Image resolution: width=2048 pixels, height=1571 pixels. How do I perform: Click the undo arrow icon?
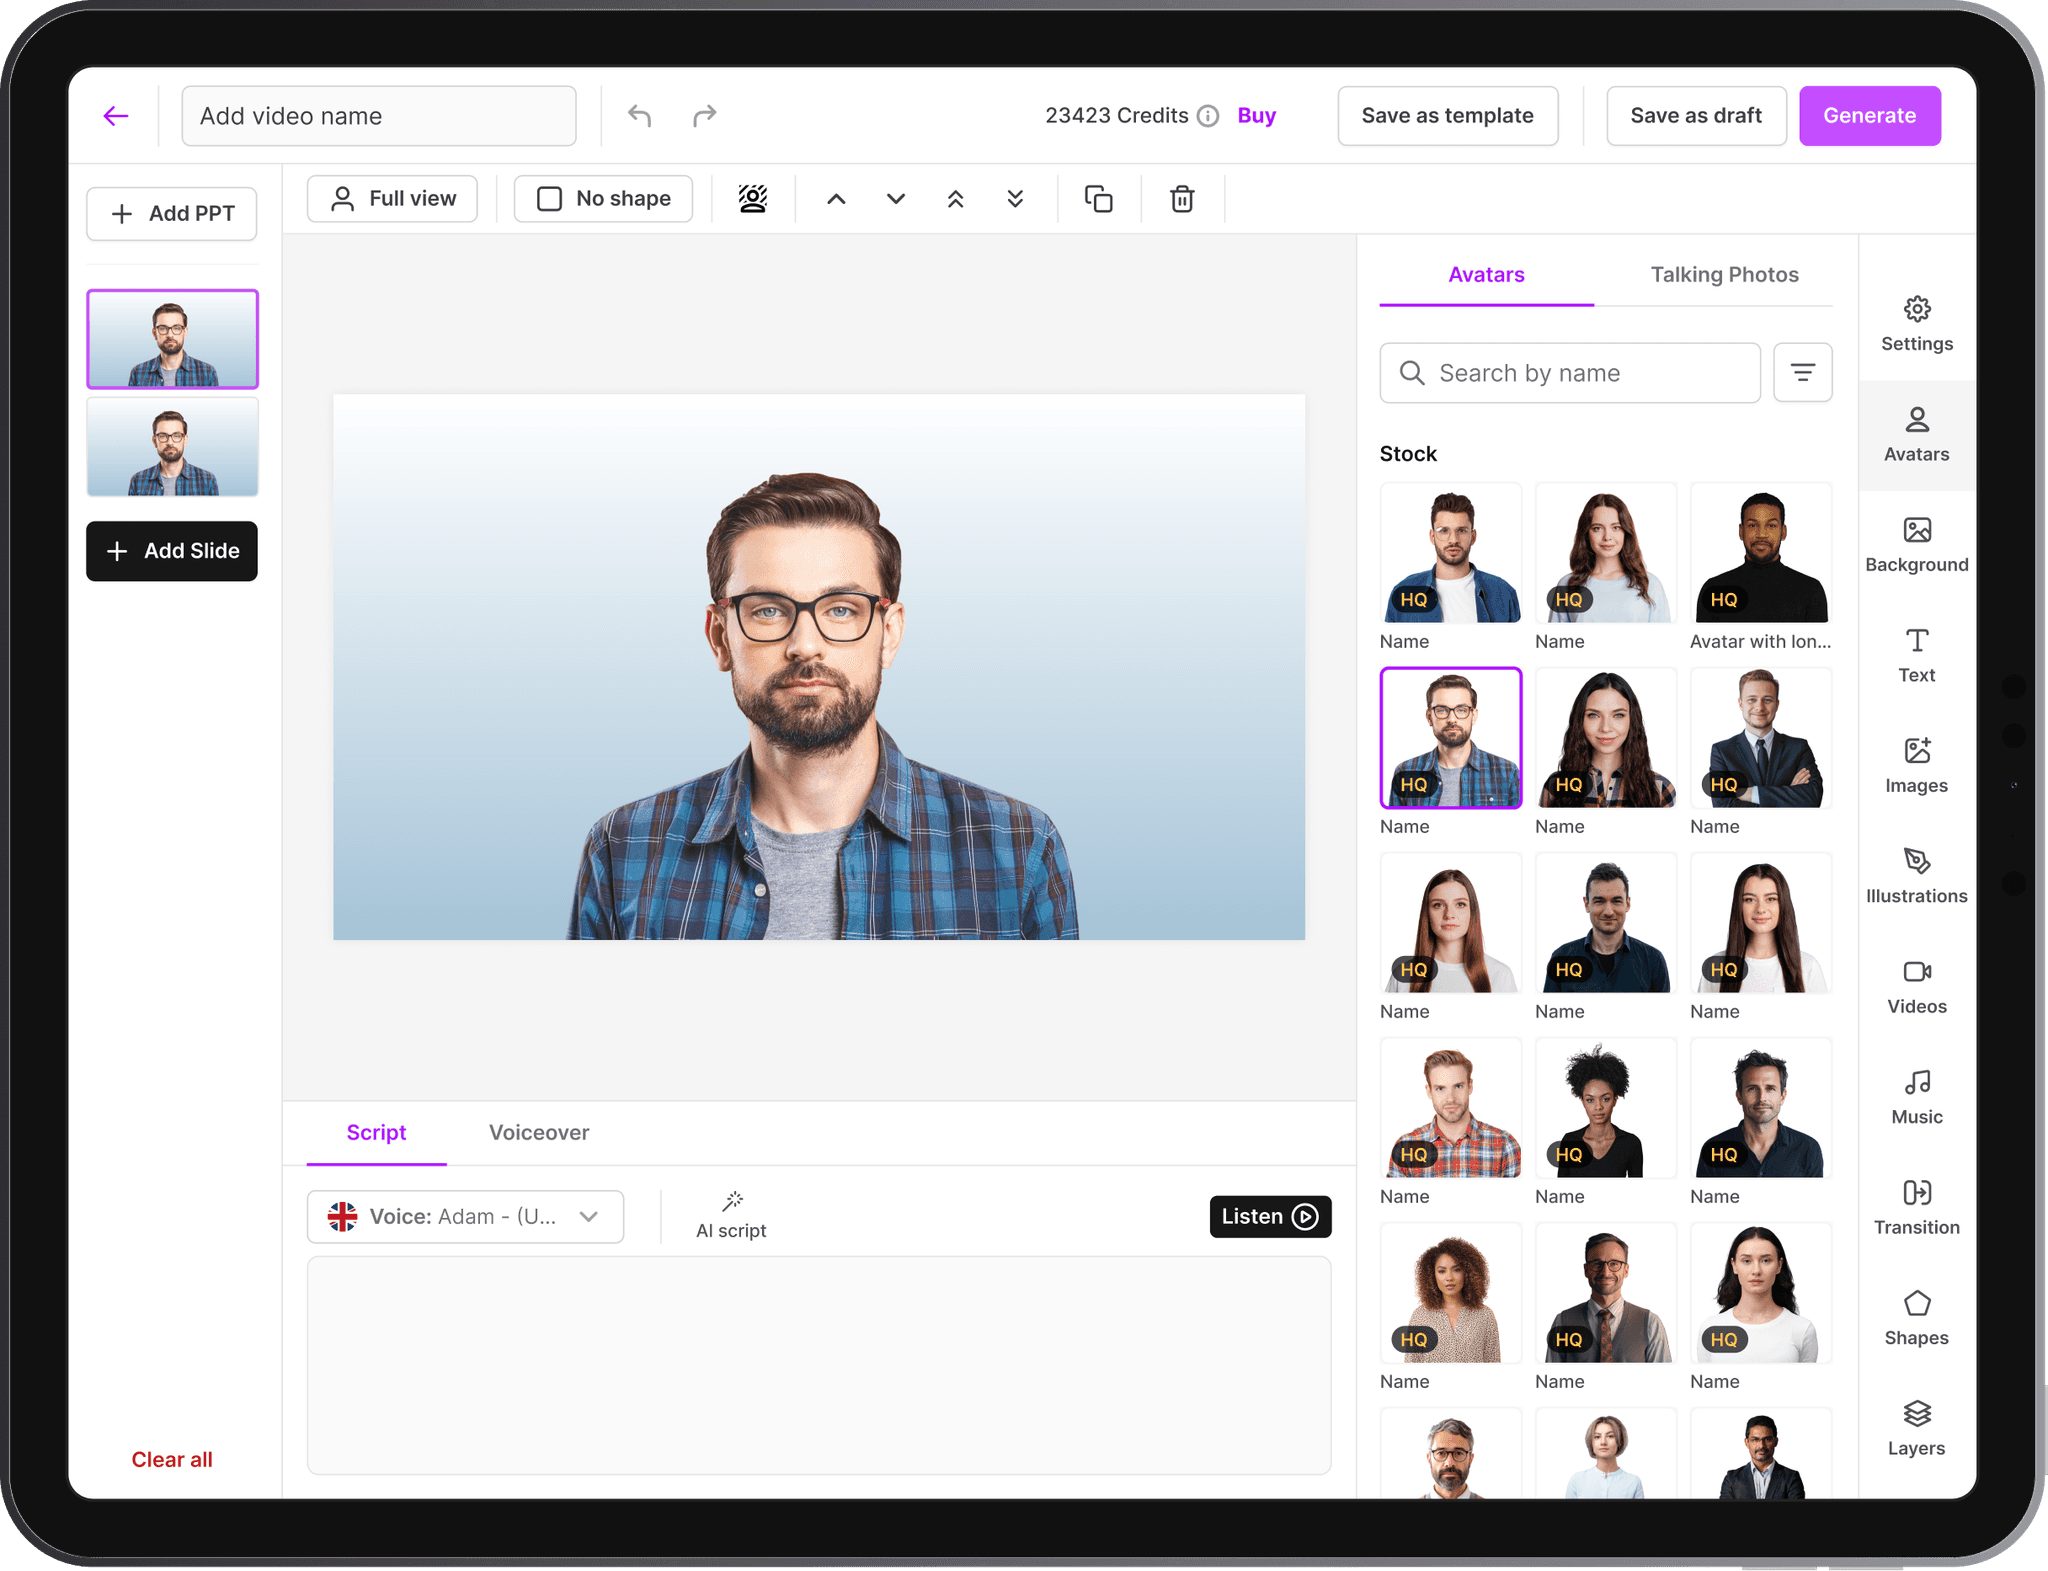(640, 116)
